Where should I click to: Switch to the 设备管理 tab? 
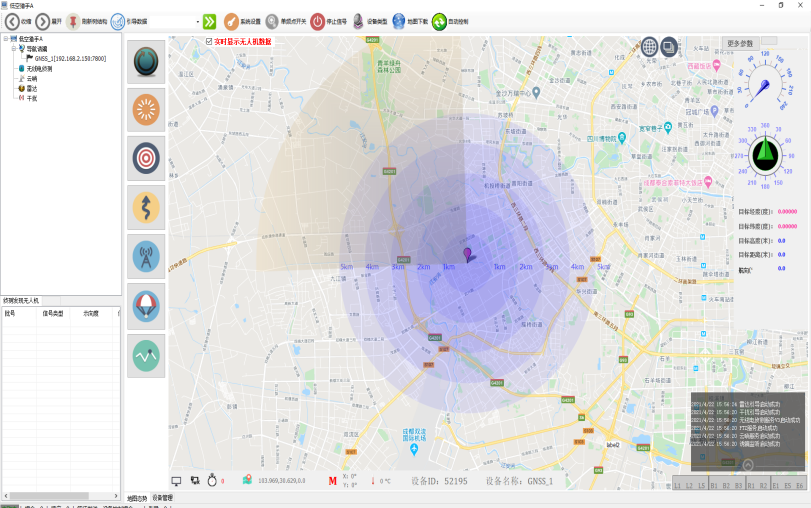tap(162, 497)
